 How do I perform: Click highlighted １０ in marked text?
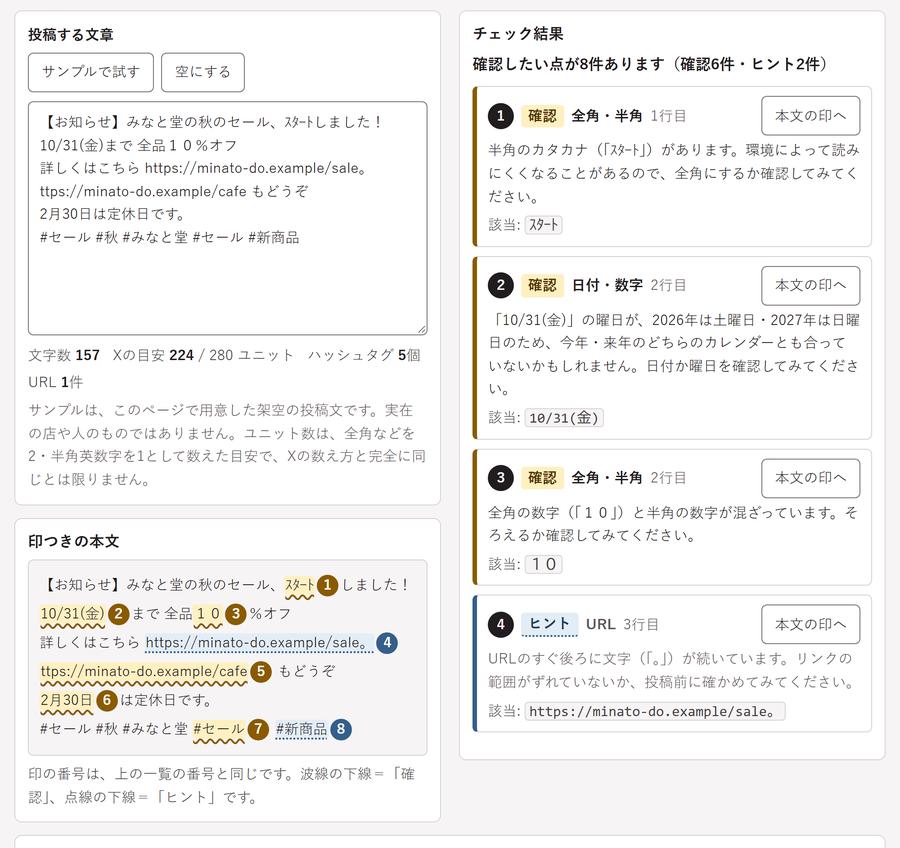pos(208,614)
